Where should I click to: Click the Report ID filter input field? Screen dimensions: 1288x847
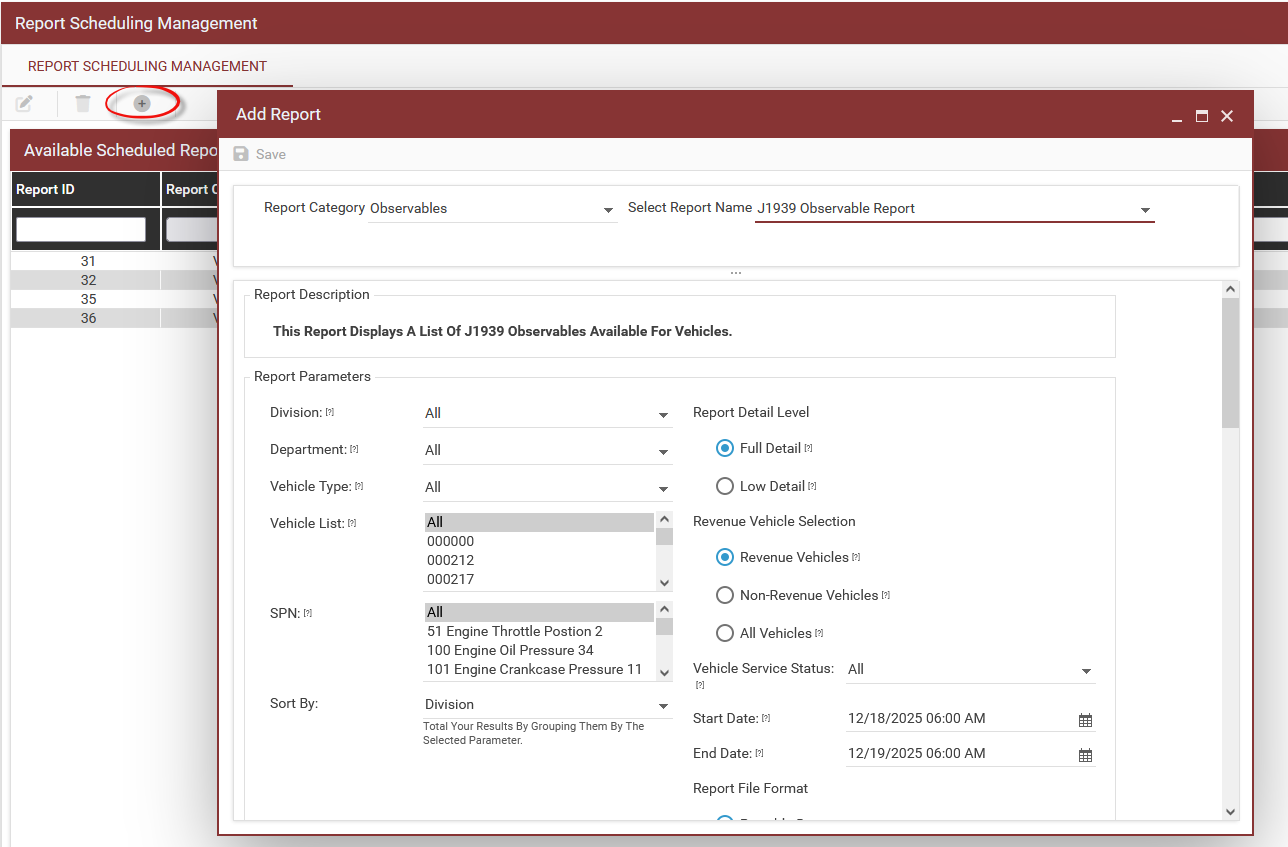pyautogui.click(x=81, y=229)
